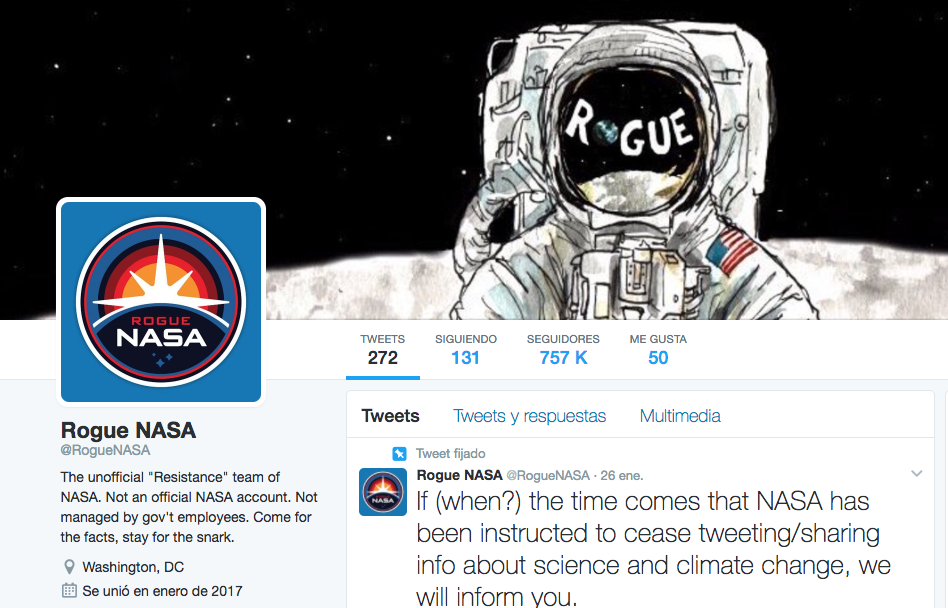Open the Siguiendo 131 list
The image size is (948, 608).
point(466,349)
